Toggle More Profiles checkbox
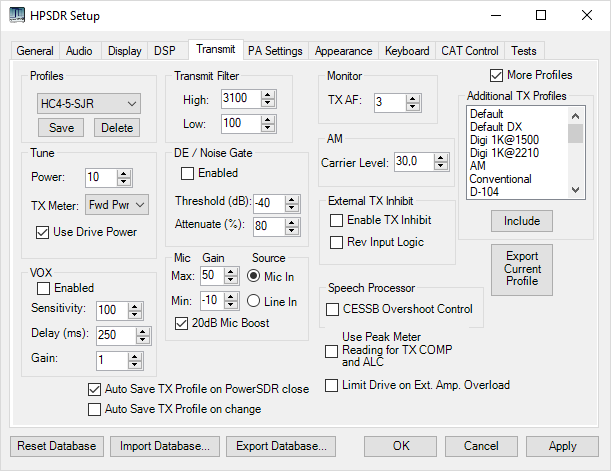 [x=496, y=75]
